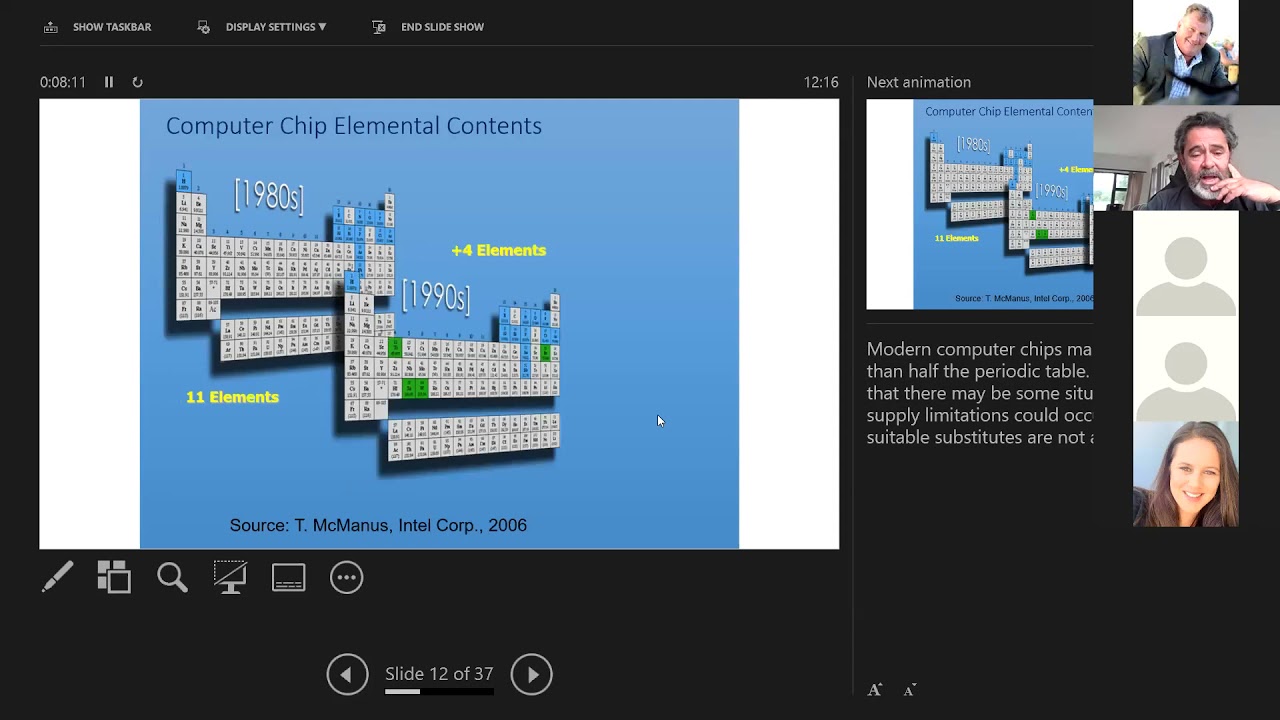The image size is (1280, 720).
Task: Click the clock reading 12:16
Action: (821, 82)
